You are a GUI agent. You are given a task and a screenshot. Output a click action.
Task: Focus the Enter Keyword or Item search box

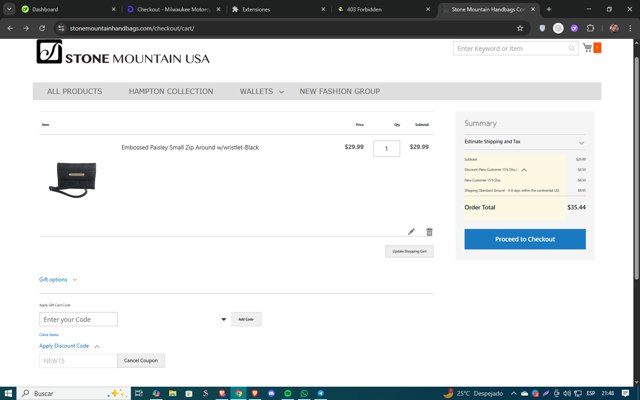point(516,49)
